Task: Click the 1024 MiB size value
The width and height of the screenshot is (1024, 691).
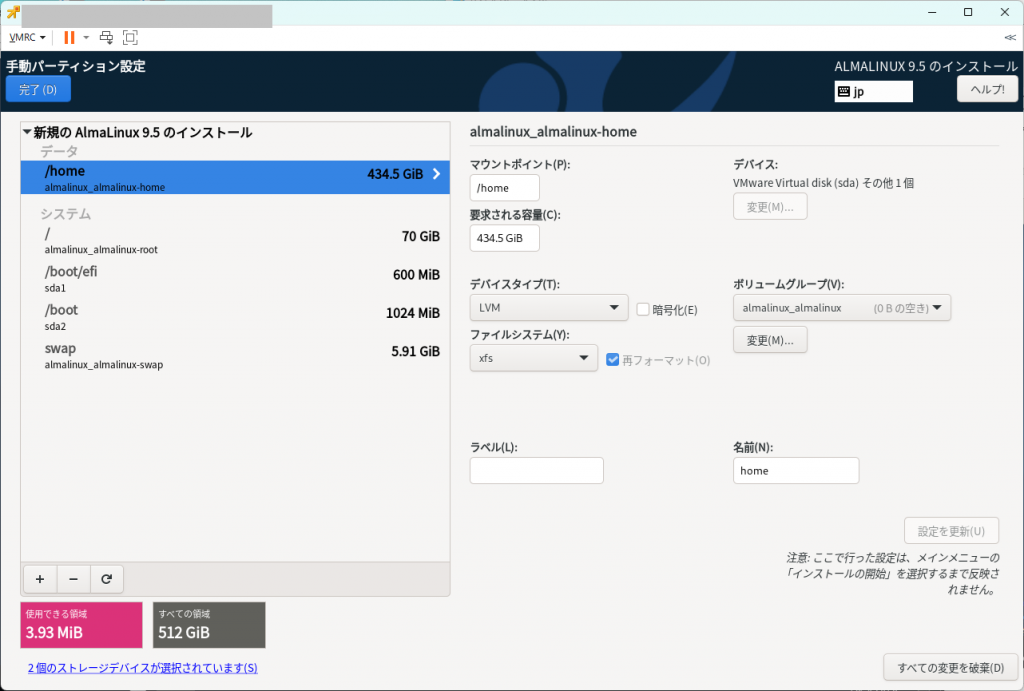Action: (413, 313)
